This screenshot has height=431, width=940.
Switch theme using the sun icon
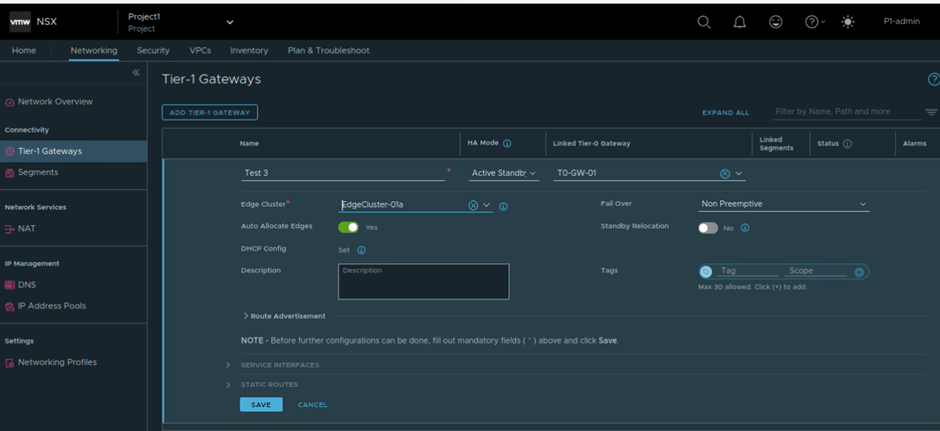(x=849, y=22)
